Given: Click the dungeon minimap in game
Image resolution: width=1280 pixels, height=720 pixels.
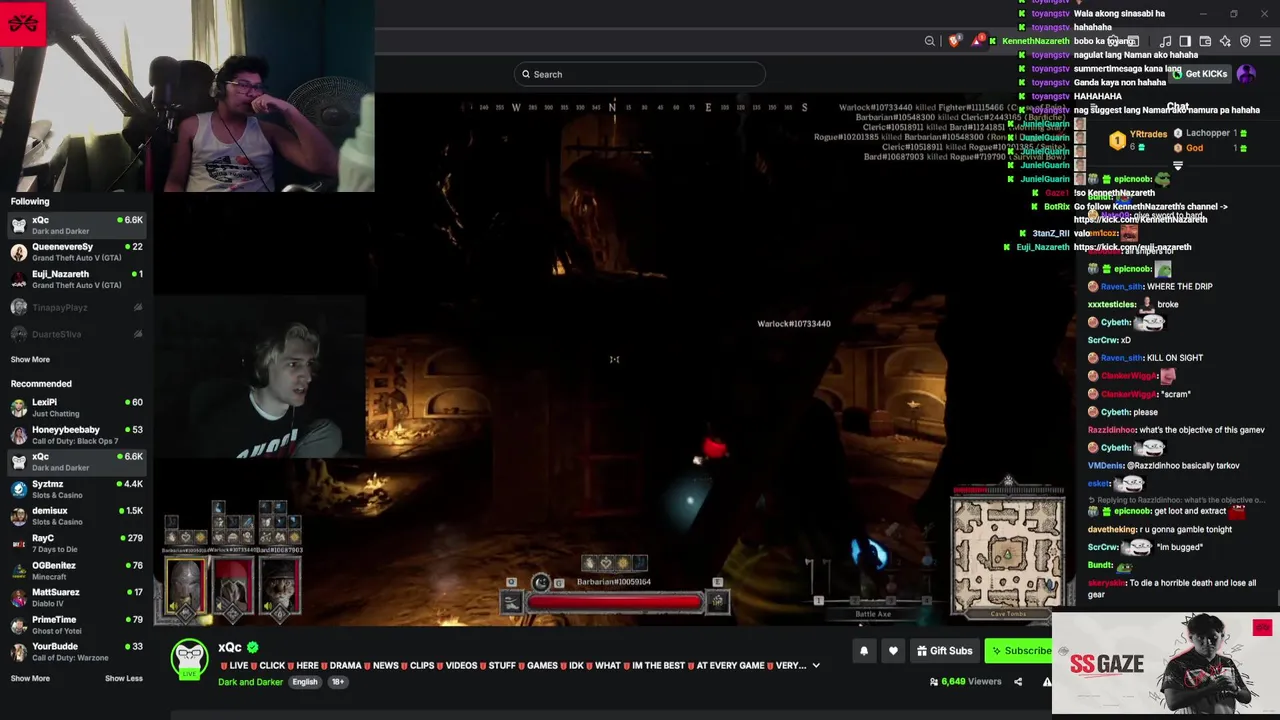Looking at the screenshot, I should [1007, 555].
